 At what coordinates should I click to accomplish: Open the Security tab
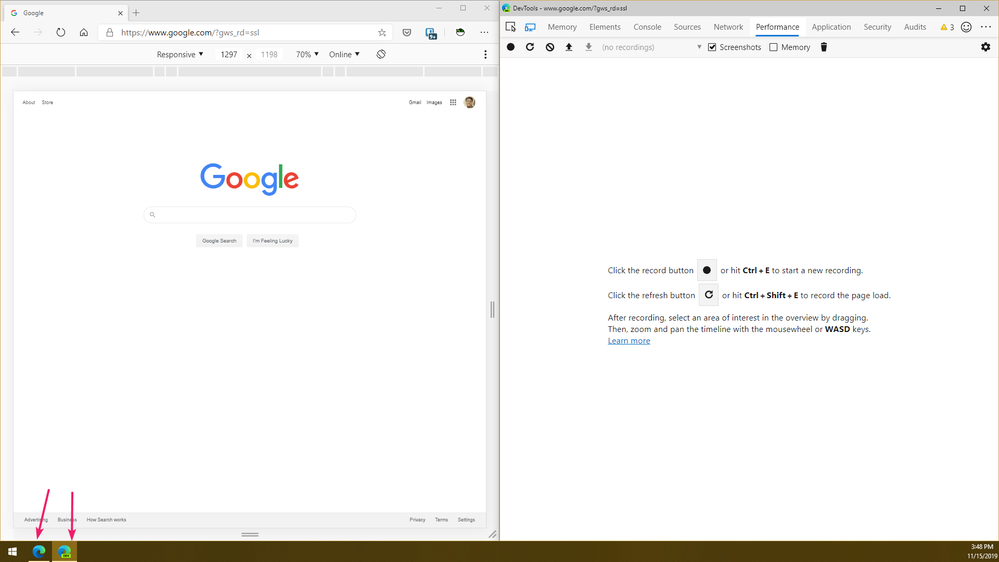coord(877,27)
